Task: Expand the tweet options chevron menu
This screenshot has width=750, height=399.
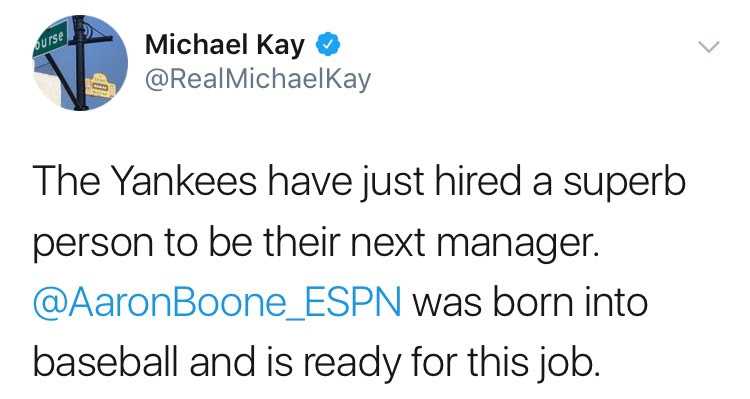Action: 708,46
